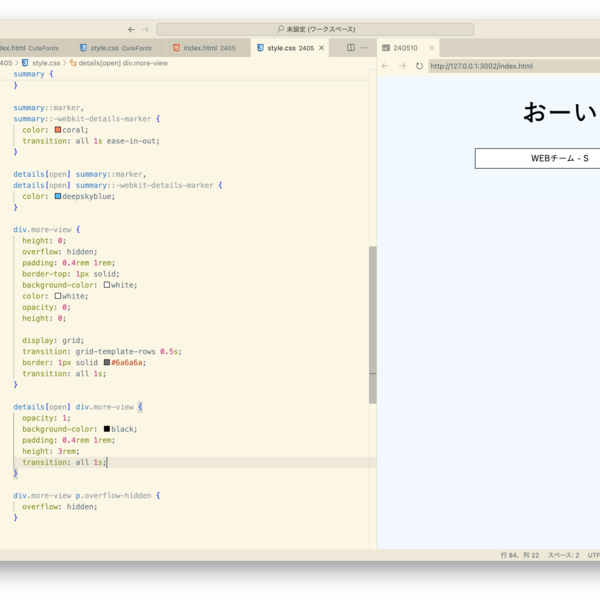
Task: Open the black background-color swatch
Action: (107, 429)
